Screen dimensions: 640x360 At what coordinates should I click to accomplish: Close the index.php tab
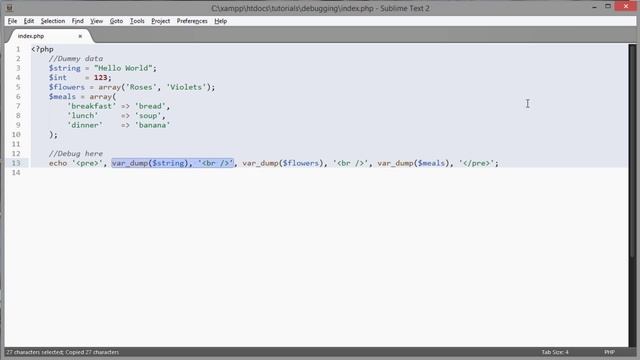pyautogui.click(x=80, y=36)
